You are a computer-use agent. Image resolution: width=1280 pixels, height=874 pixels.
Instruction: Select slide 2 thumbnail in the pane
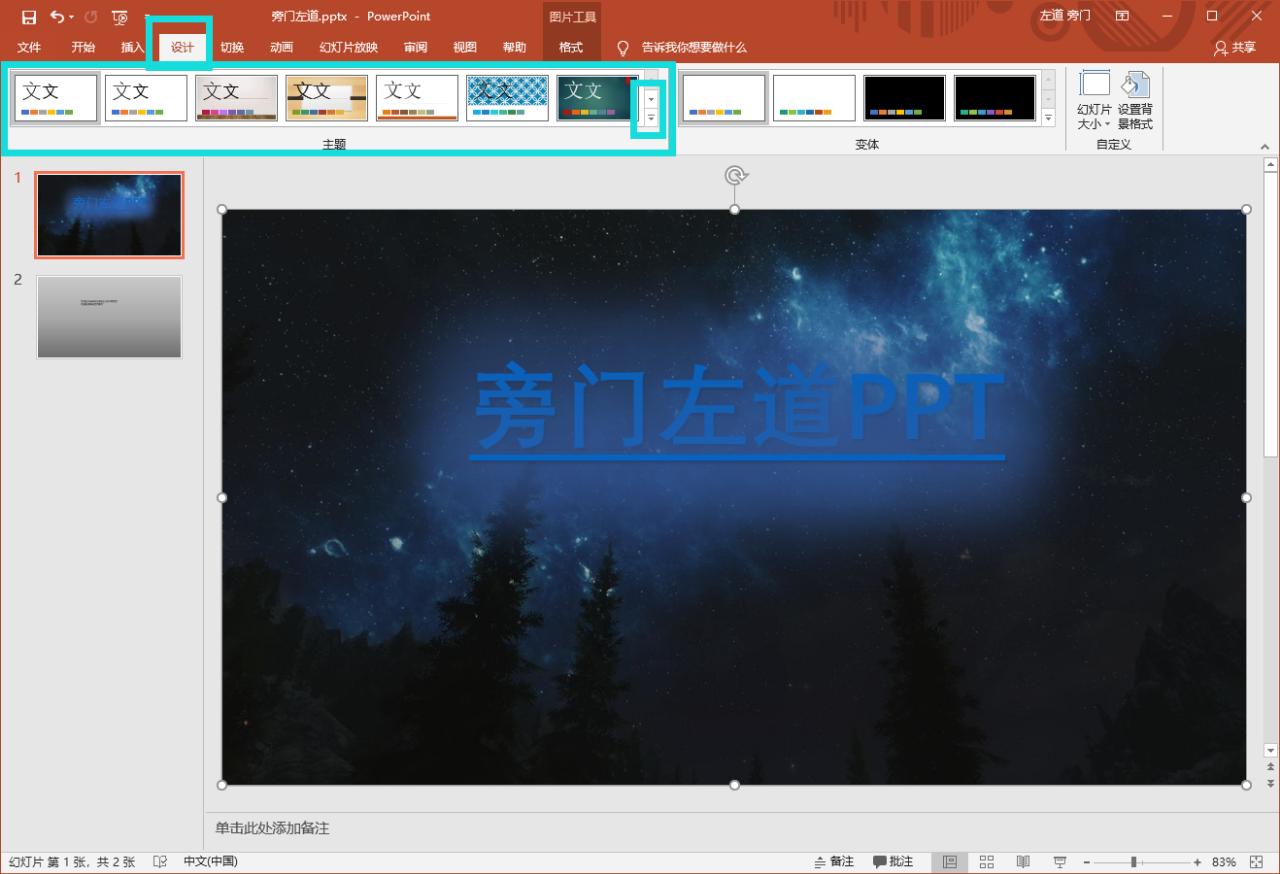coord(109,316)
